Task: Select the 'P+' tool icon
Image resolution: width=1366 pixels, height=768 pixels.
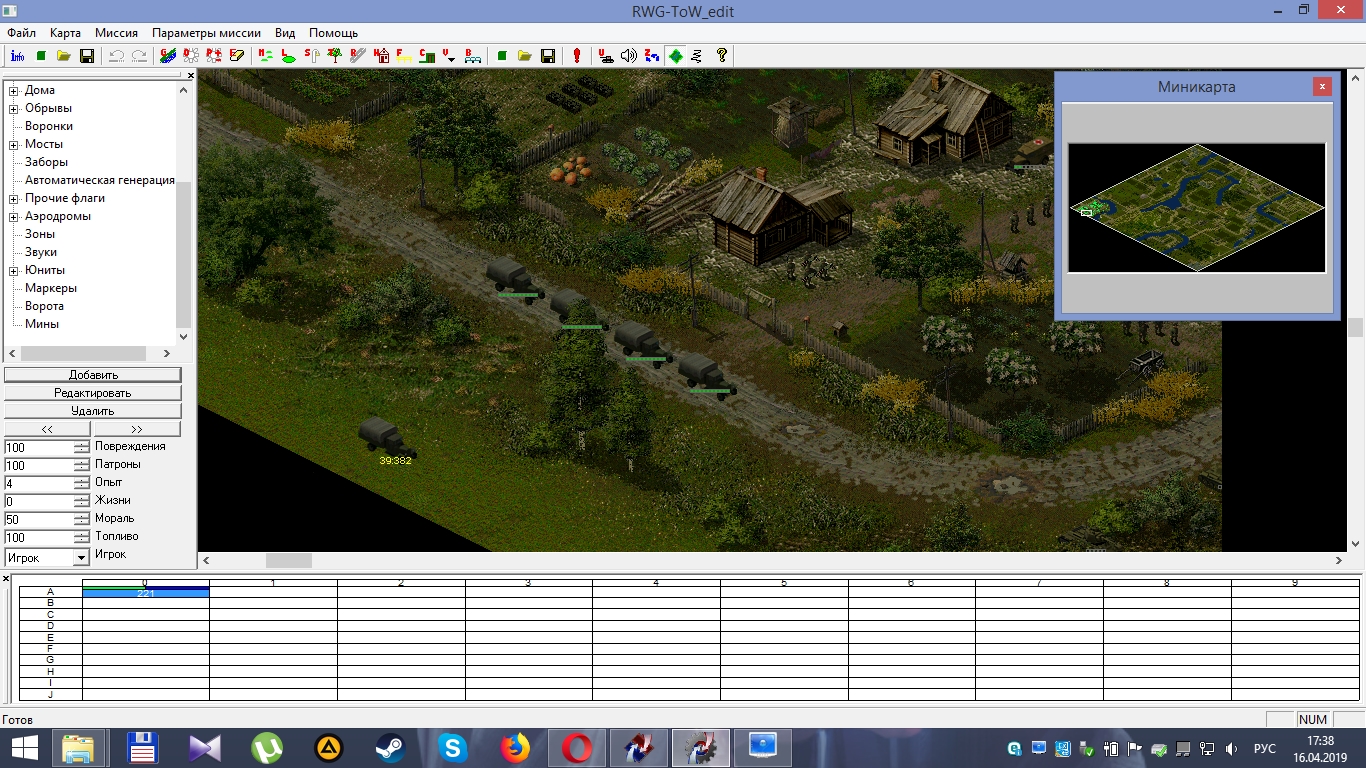Action: click(214, 56)
